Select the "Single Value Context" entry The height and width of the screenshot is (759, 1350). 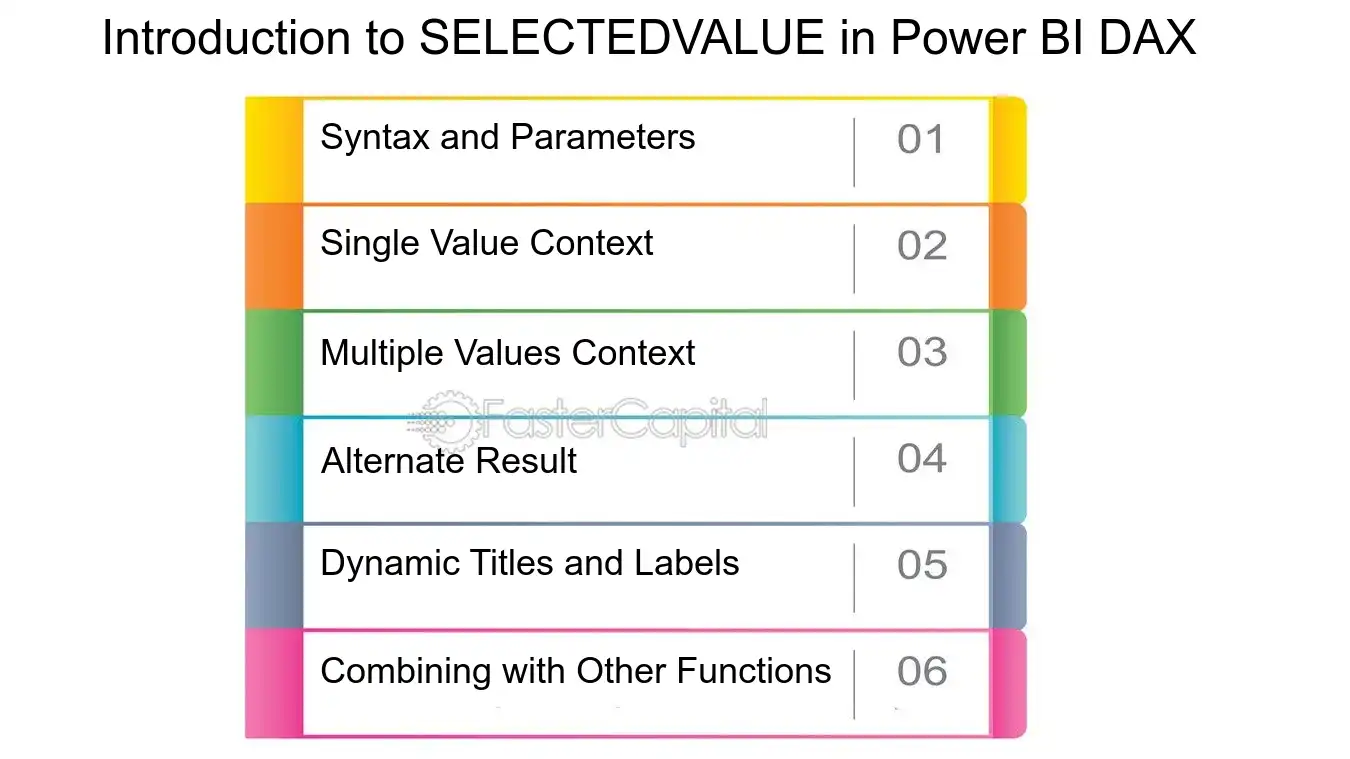(x=486, y=243)
